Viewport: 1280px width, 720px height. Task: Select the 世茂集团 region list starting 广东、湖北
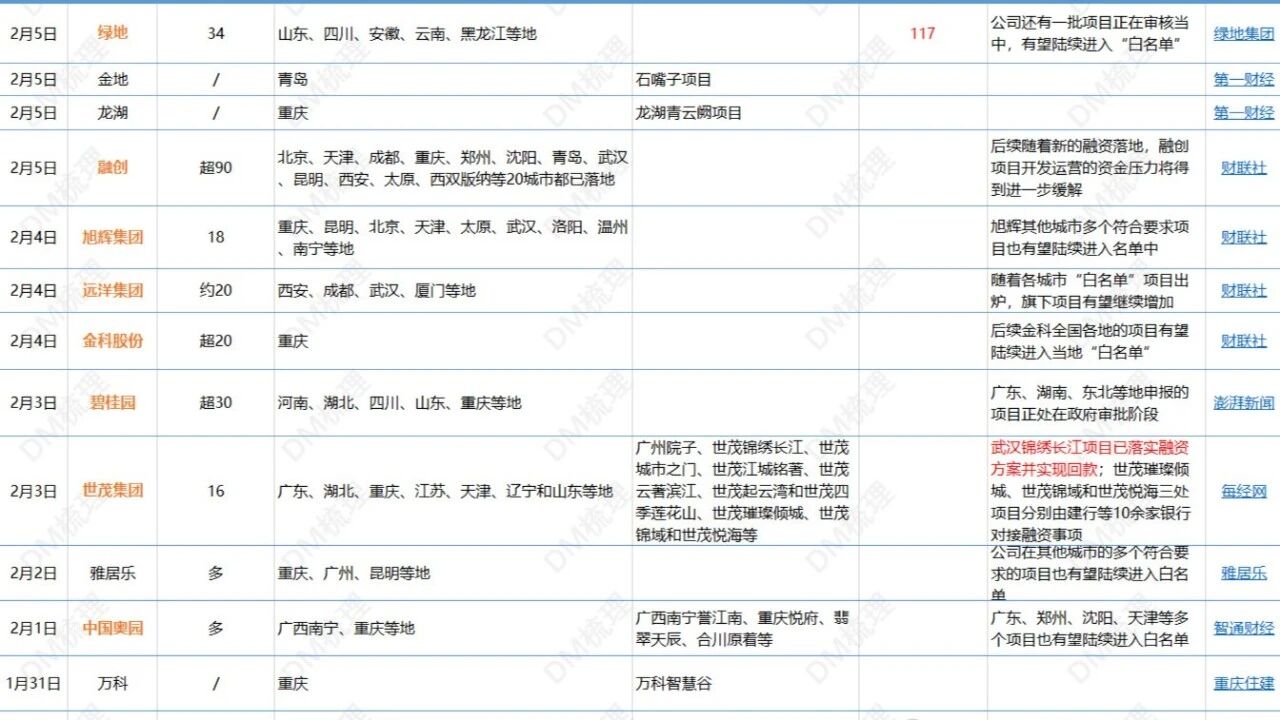click(453, 490)
